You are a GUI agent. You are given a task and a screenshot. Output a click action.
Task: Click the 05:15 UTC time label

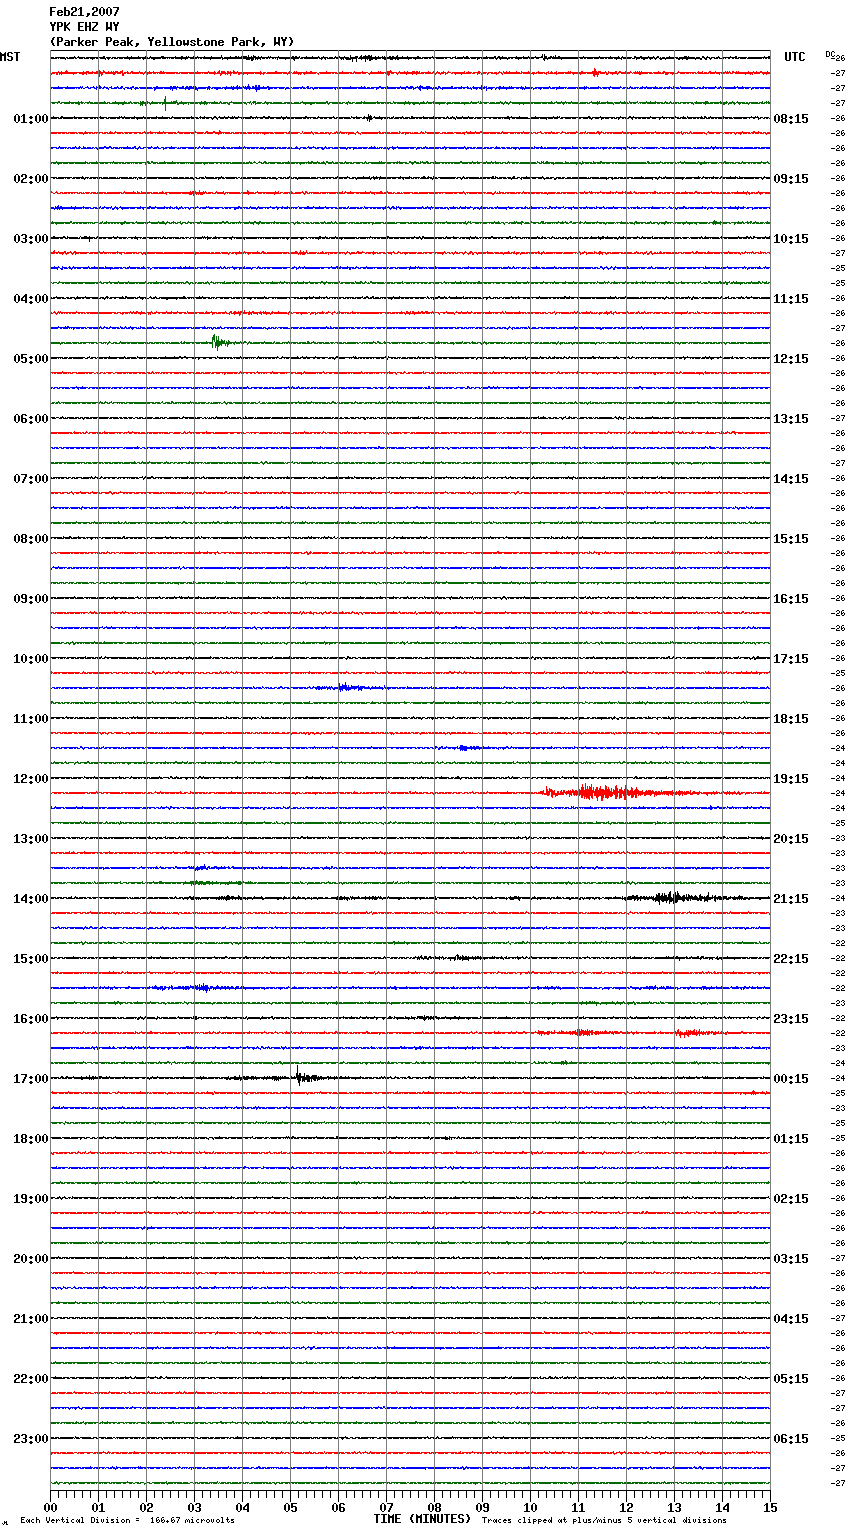point(791,1379)
